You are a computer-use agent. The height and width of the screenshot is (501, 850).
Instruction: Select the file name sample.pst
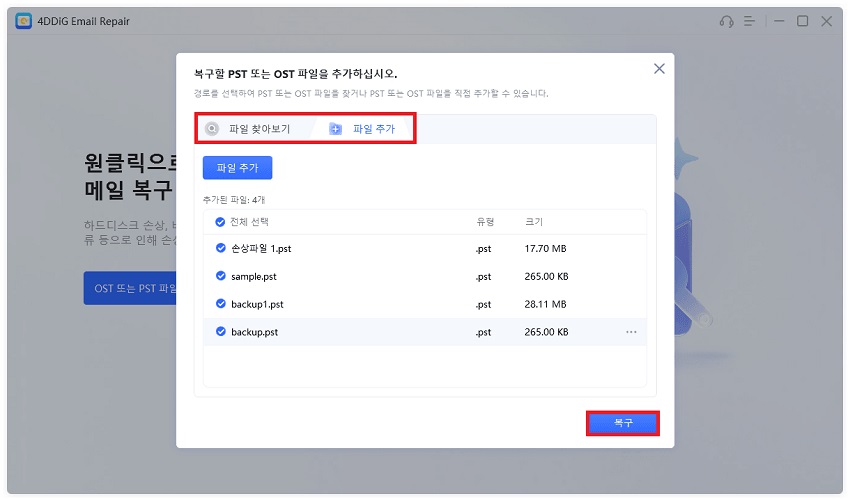(x=254, y=277)
